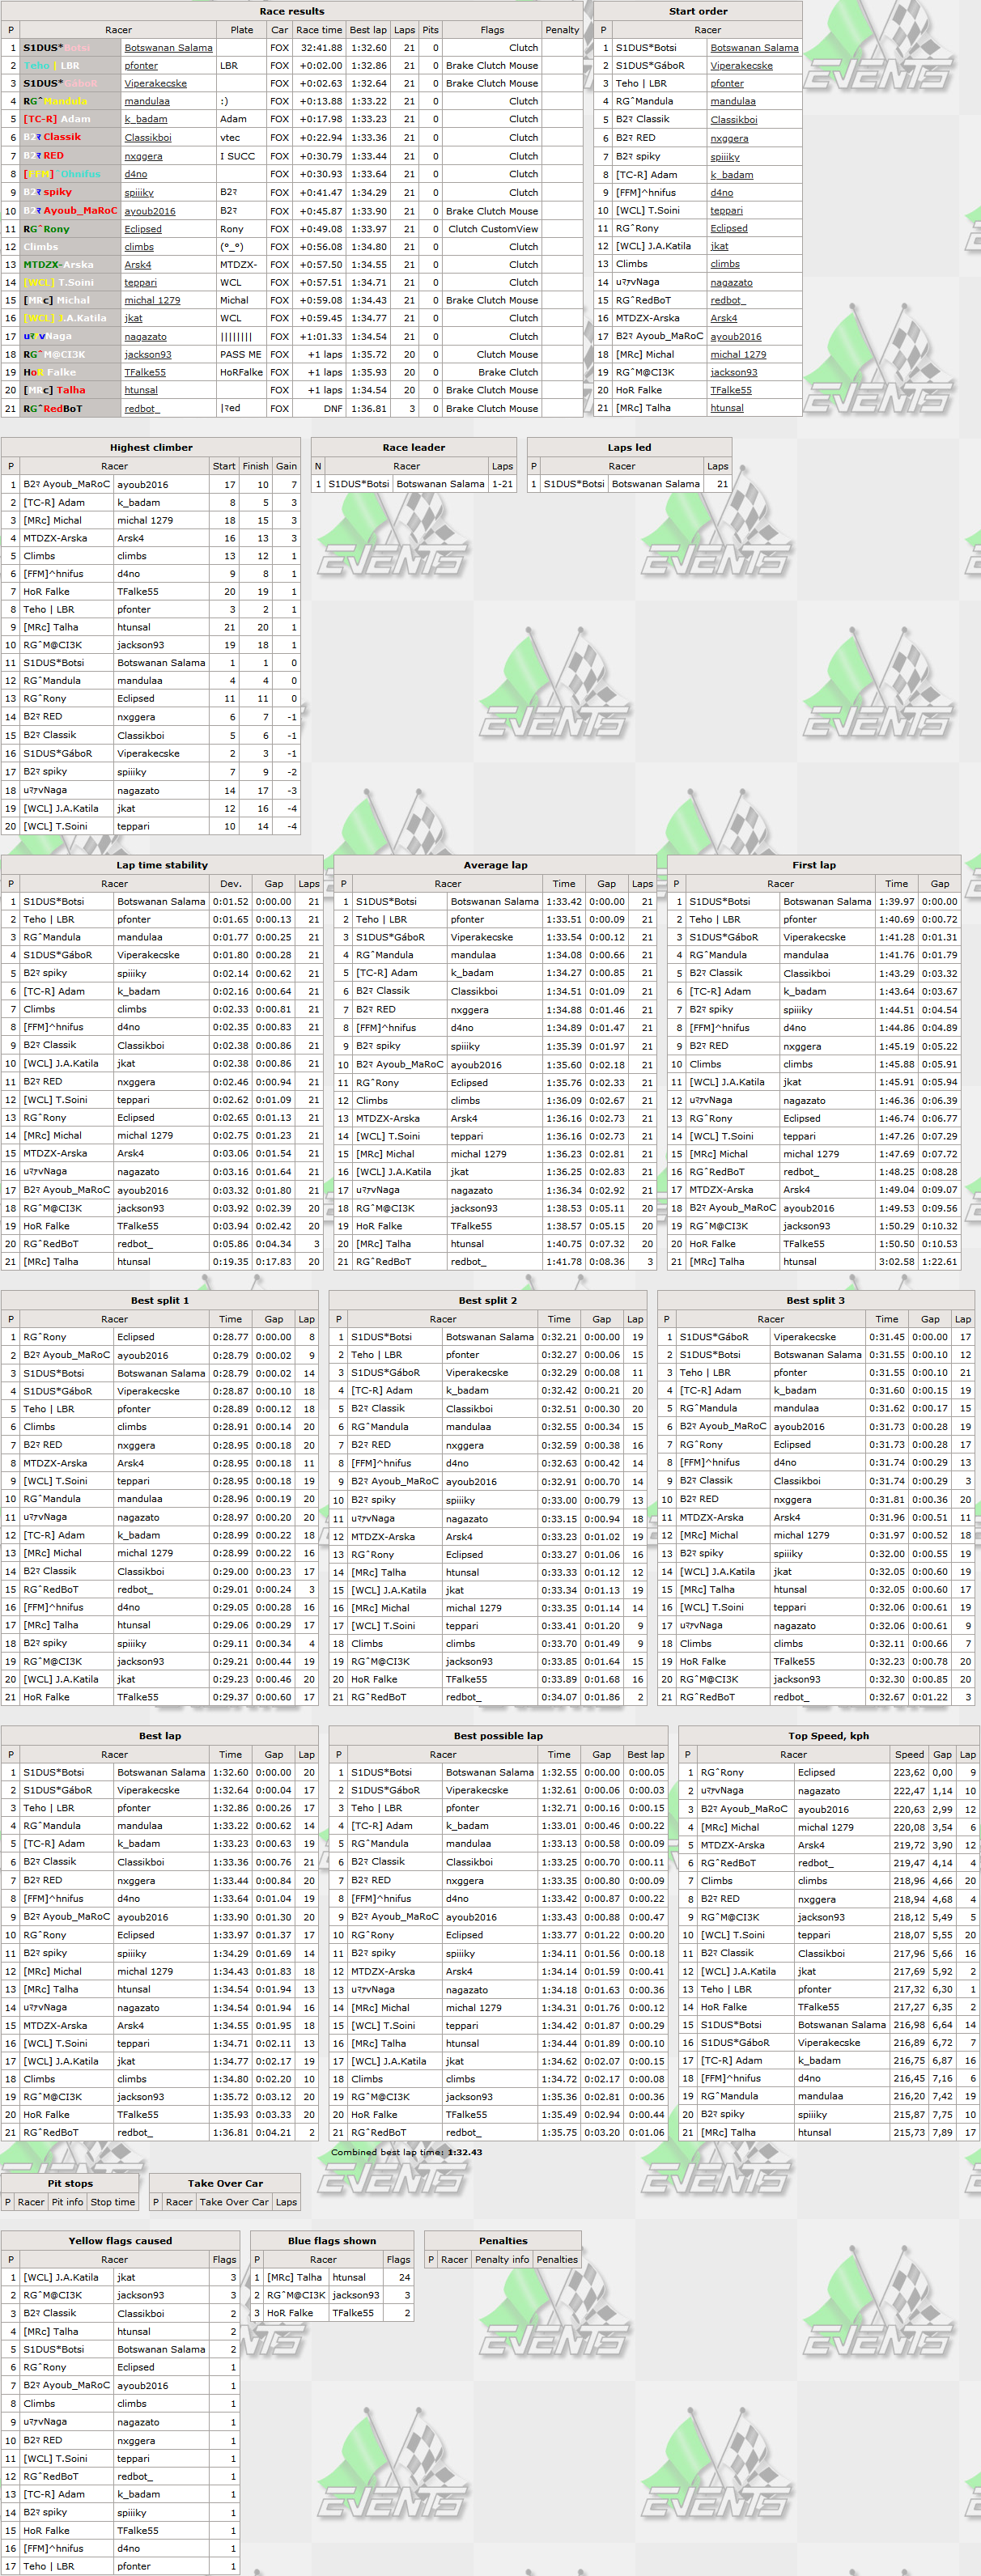The height and width of the screenshot is (2576, 981).
Task: Open k_badam link in Race results table
Action: point(145,119)
